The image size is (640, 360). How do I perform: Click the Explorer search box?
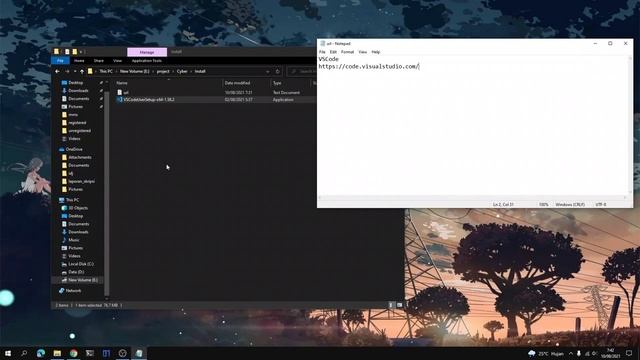(302, 71)
